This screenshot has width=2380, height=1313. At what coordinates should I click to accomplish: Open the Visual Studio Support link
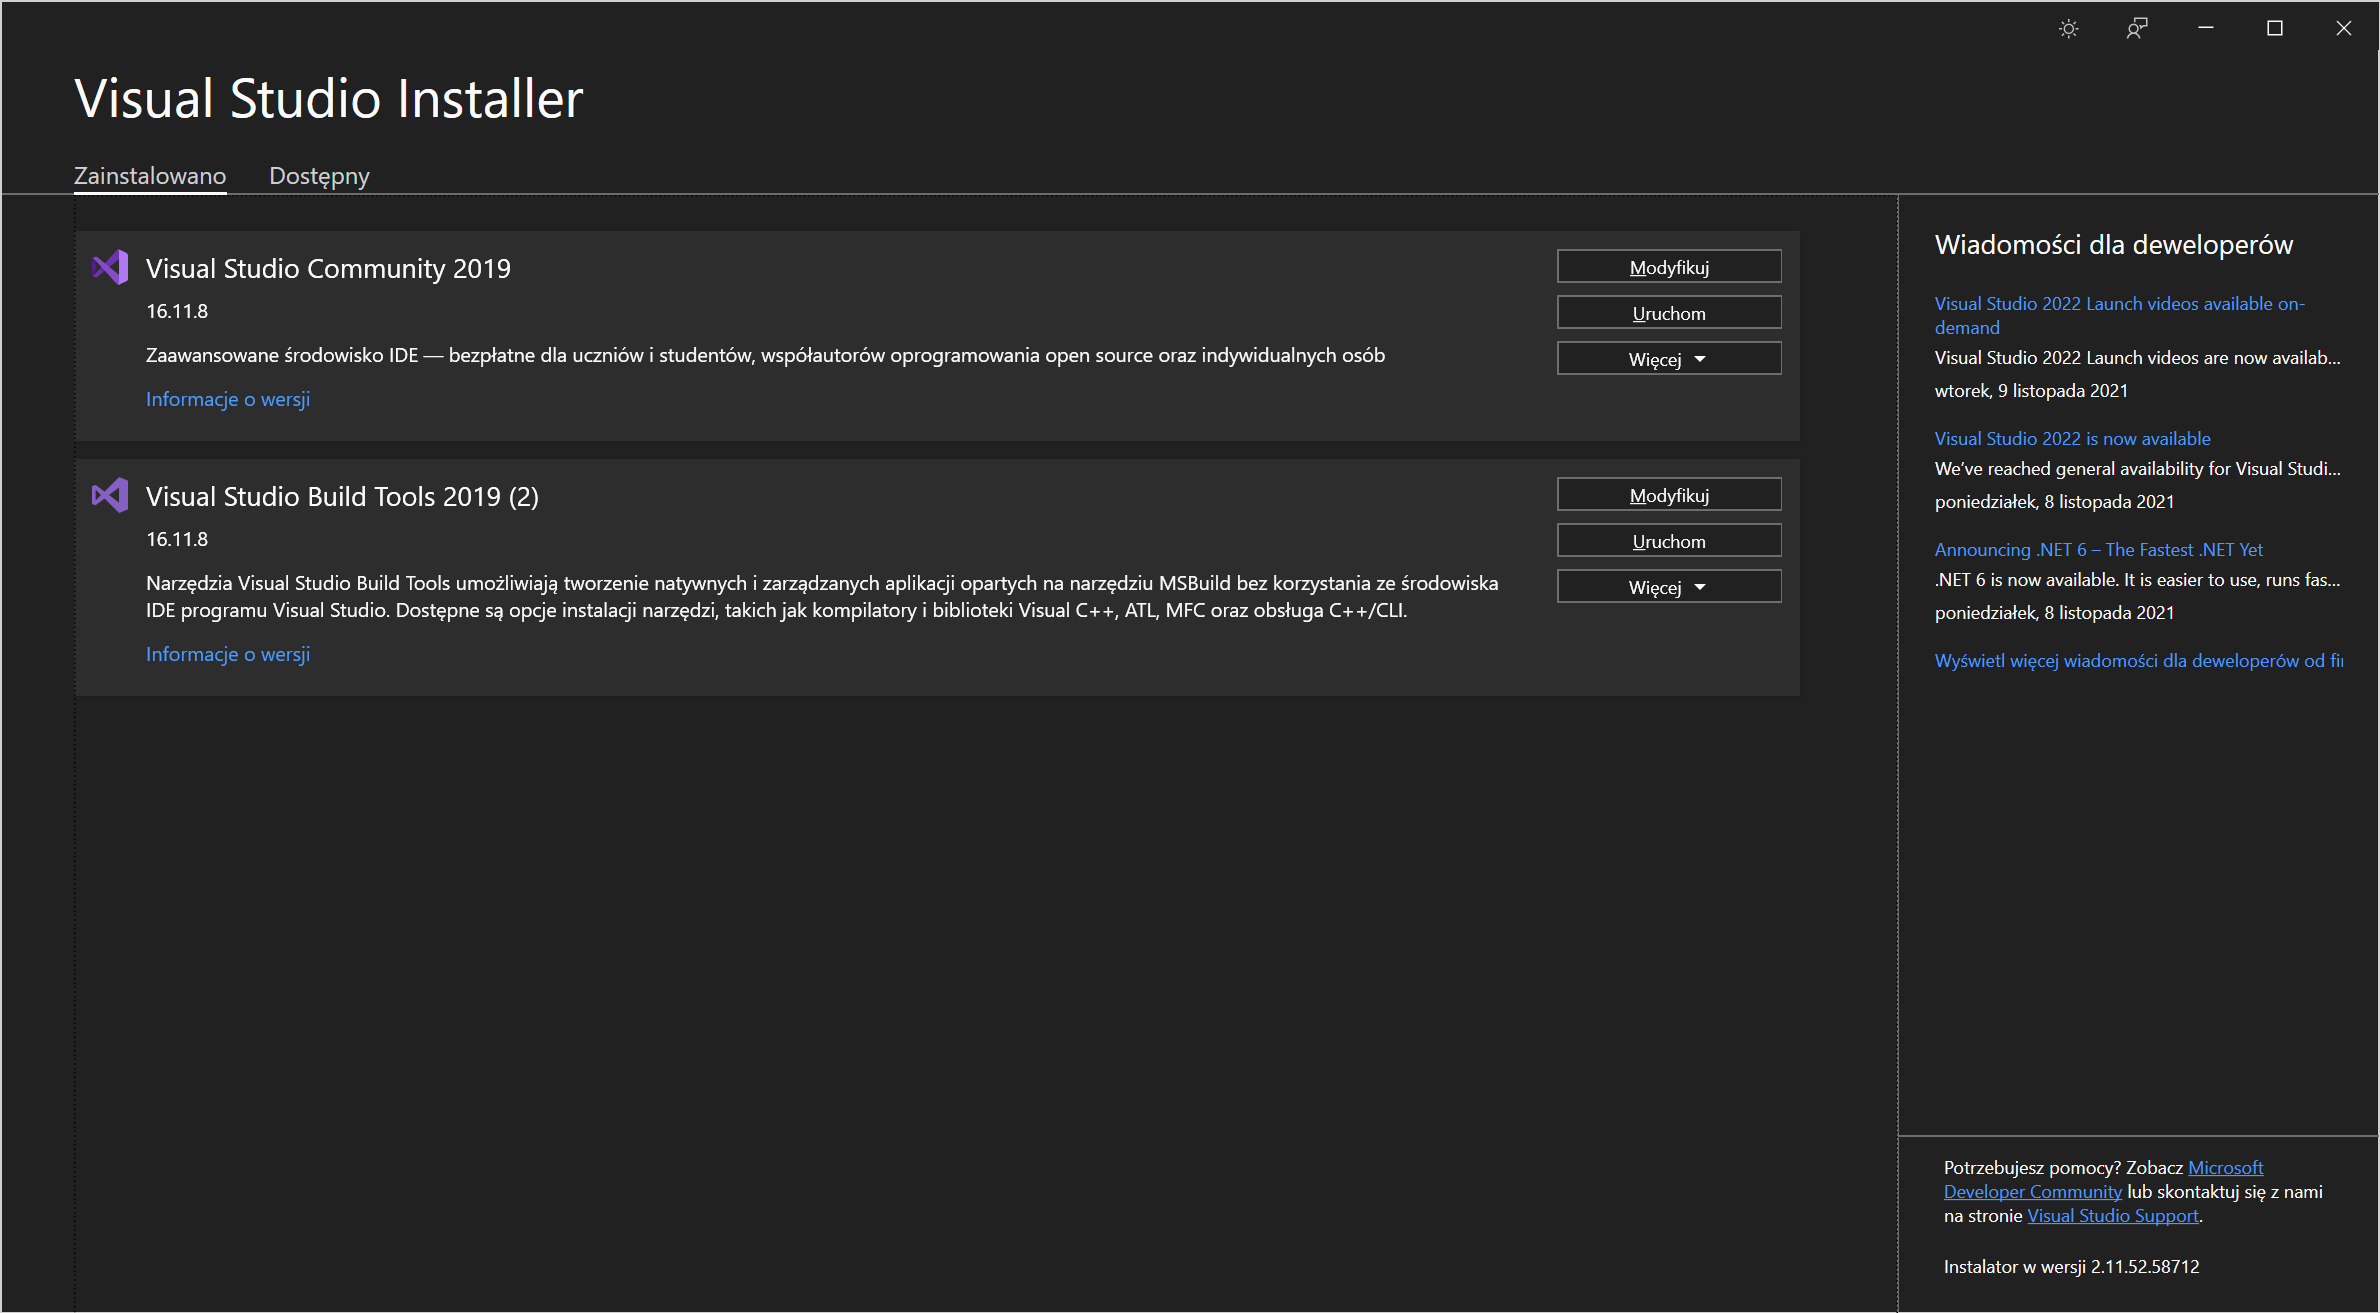click(x=2113, y=1216)
